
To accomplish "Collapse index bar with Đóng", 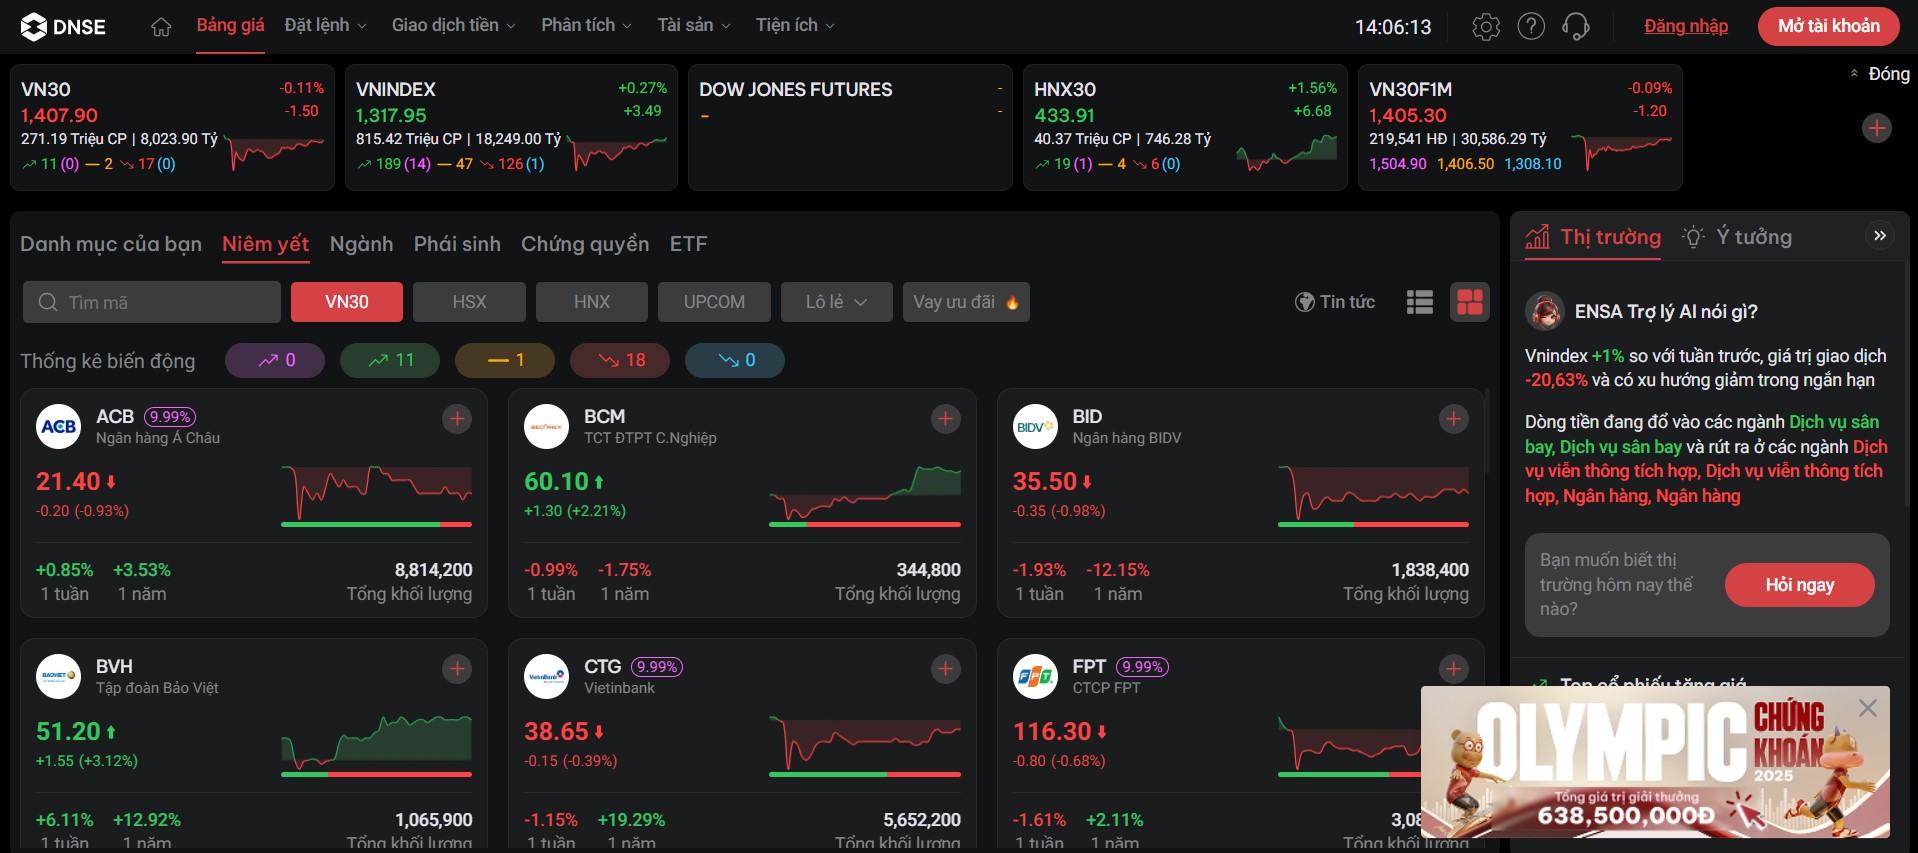I will tap(1879, 74).
